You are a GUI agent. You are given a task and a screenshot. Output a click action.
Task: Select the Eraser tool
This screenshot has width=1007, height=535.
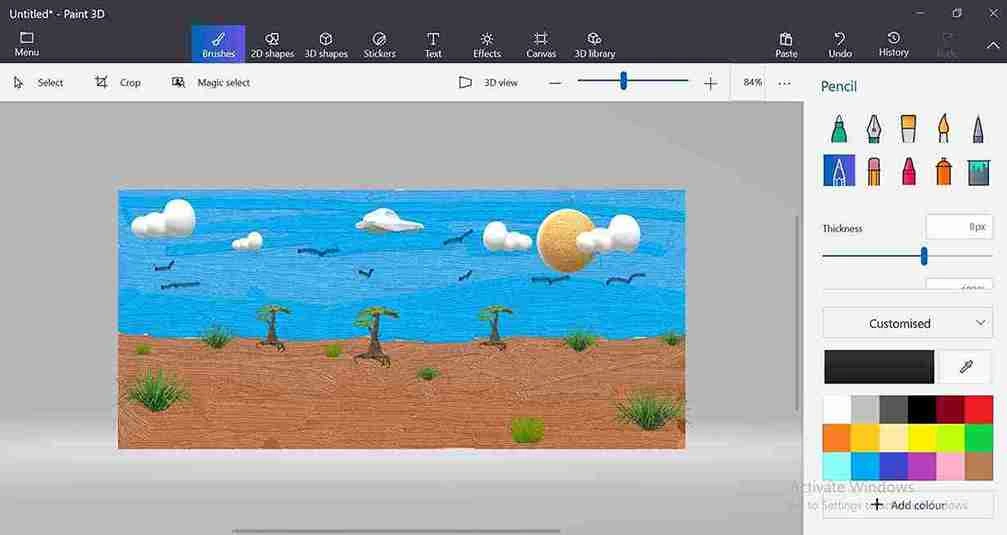tap(873, 171)
